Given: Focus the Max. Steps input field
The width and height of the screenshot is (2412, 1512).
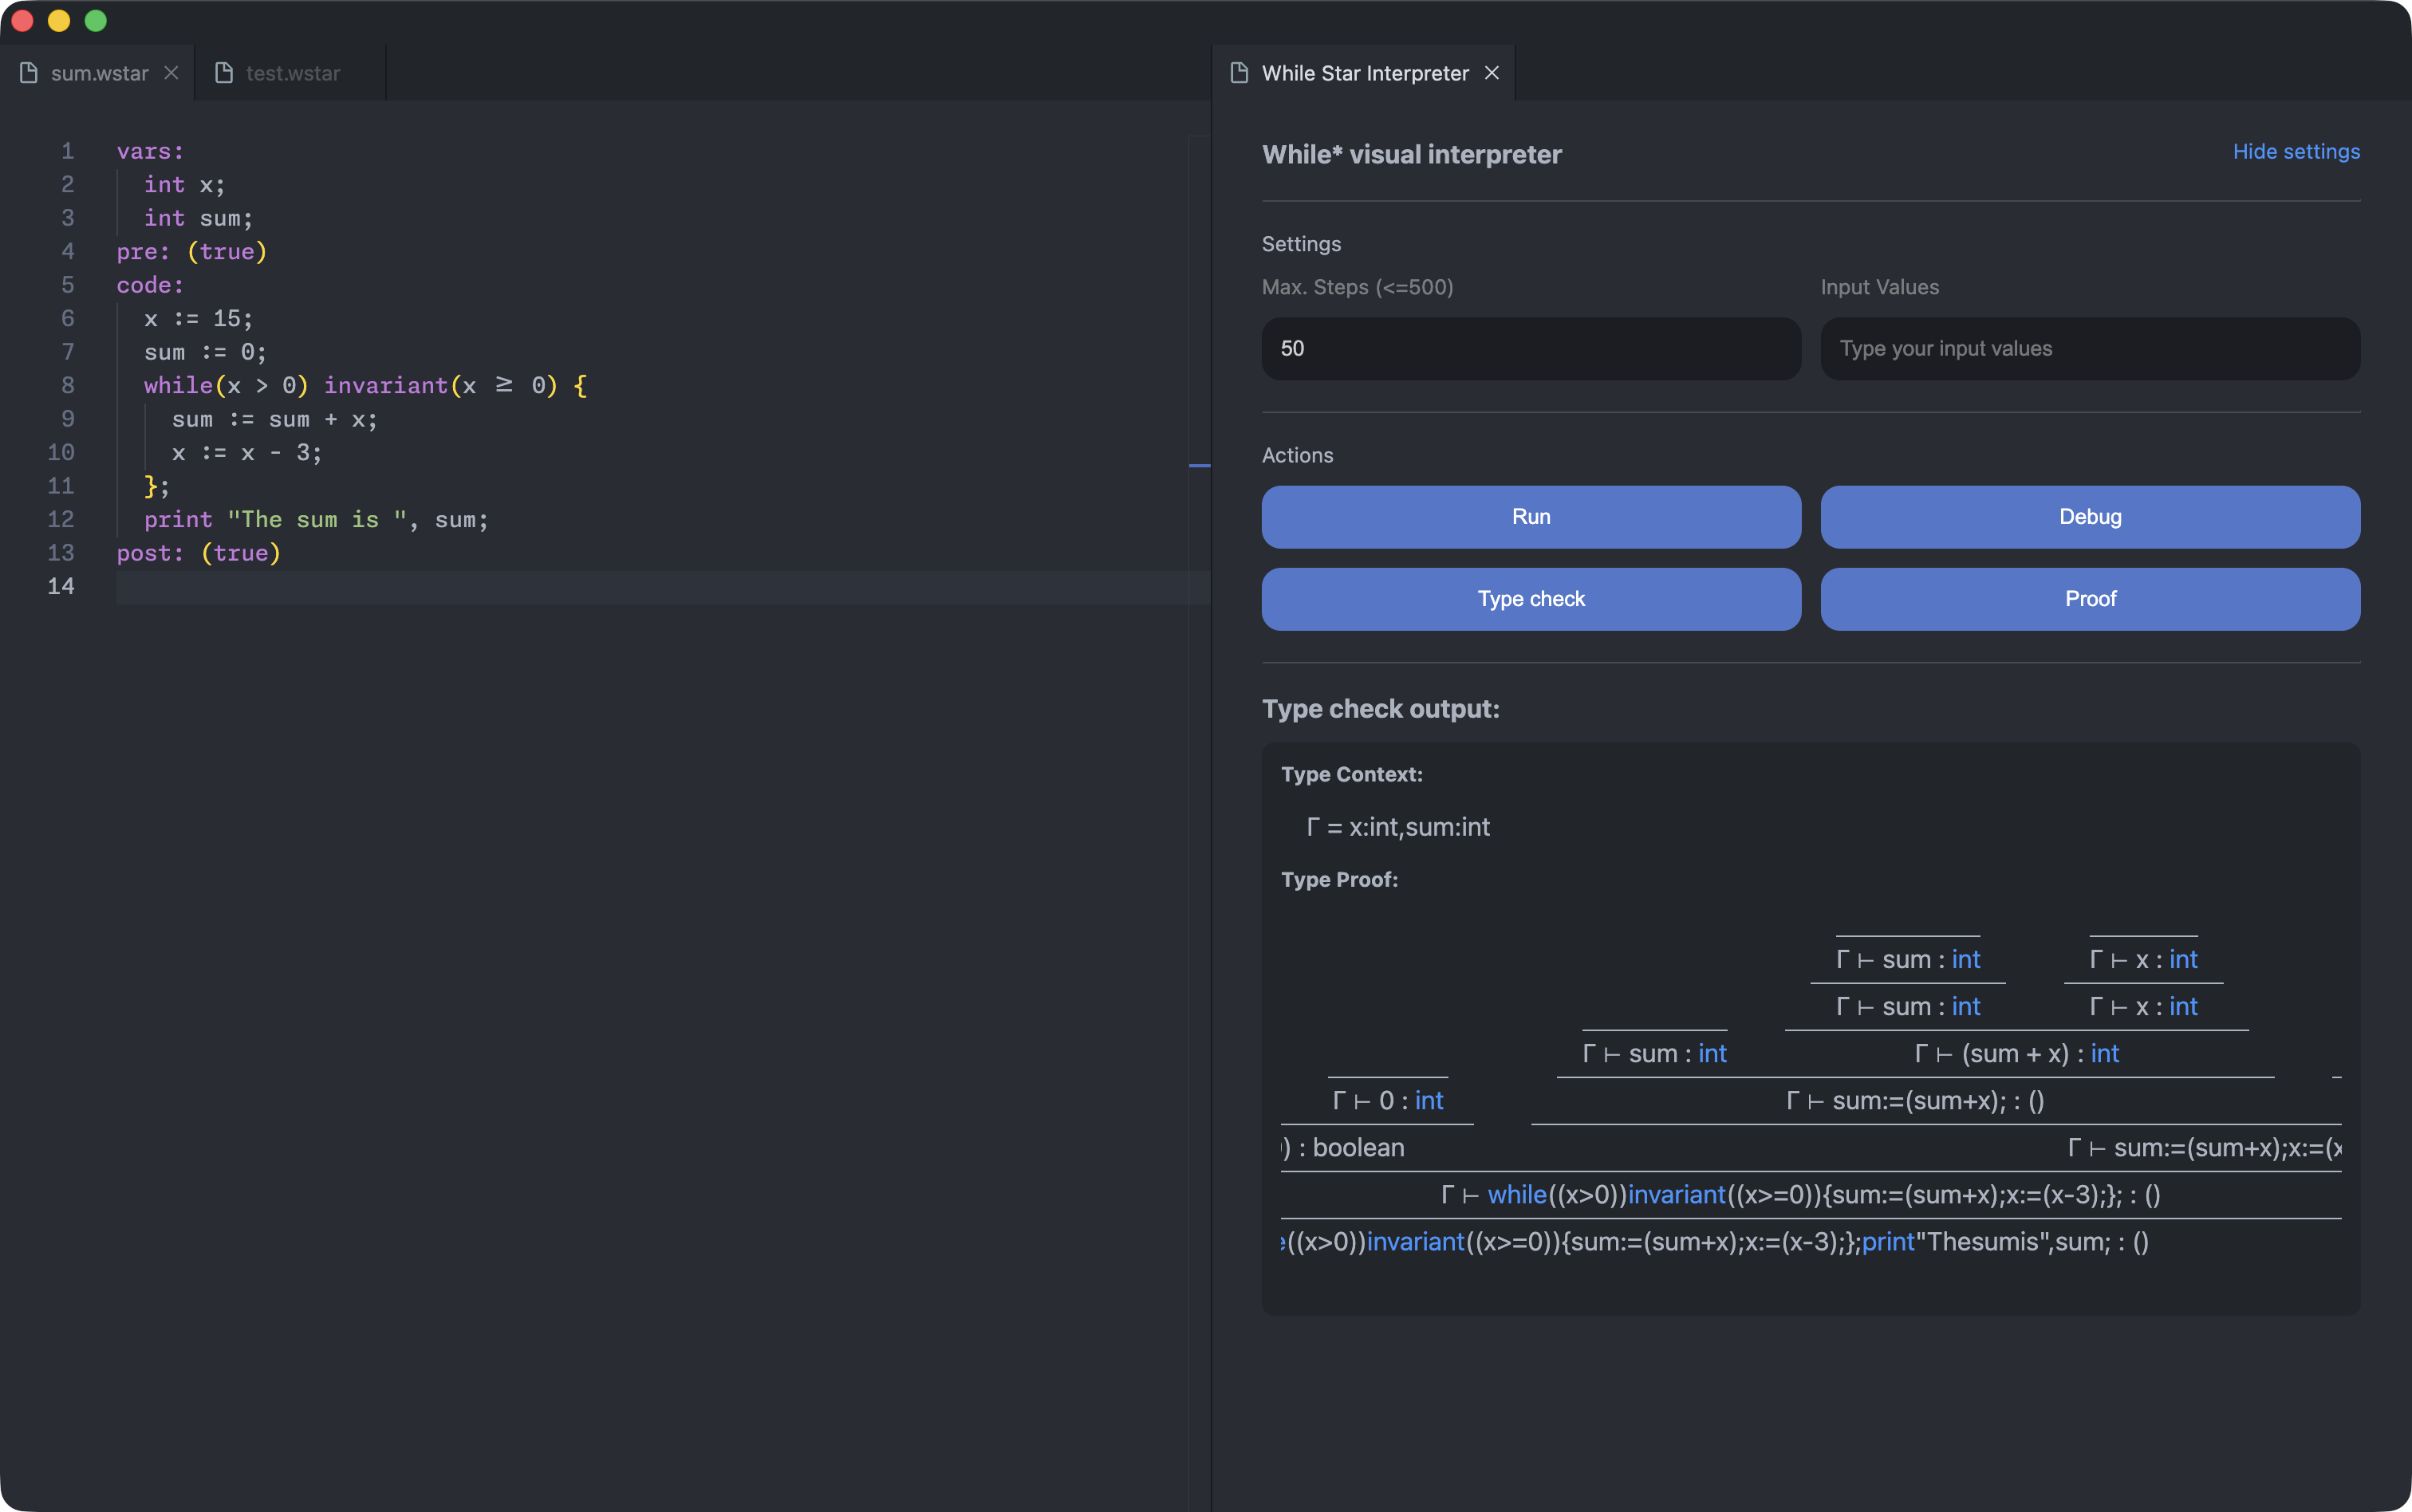Looking at the screenshot, I should pyautogui.click(x=1530, y=349).
